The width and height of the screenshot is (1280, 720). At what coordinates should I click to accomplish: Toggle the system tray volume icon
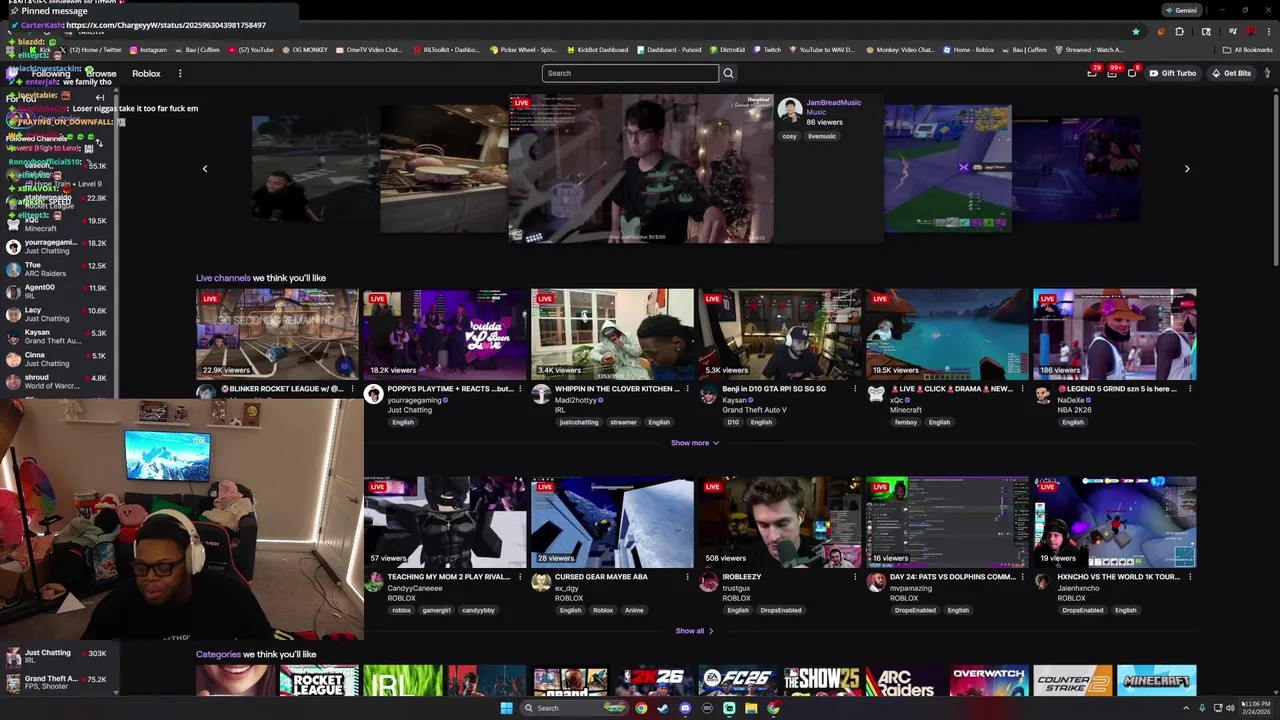click(x=1230, y=708)
